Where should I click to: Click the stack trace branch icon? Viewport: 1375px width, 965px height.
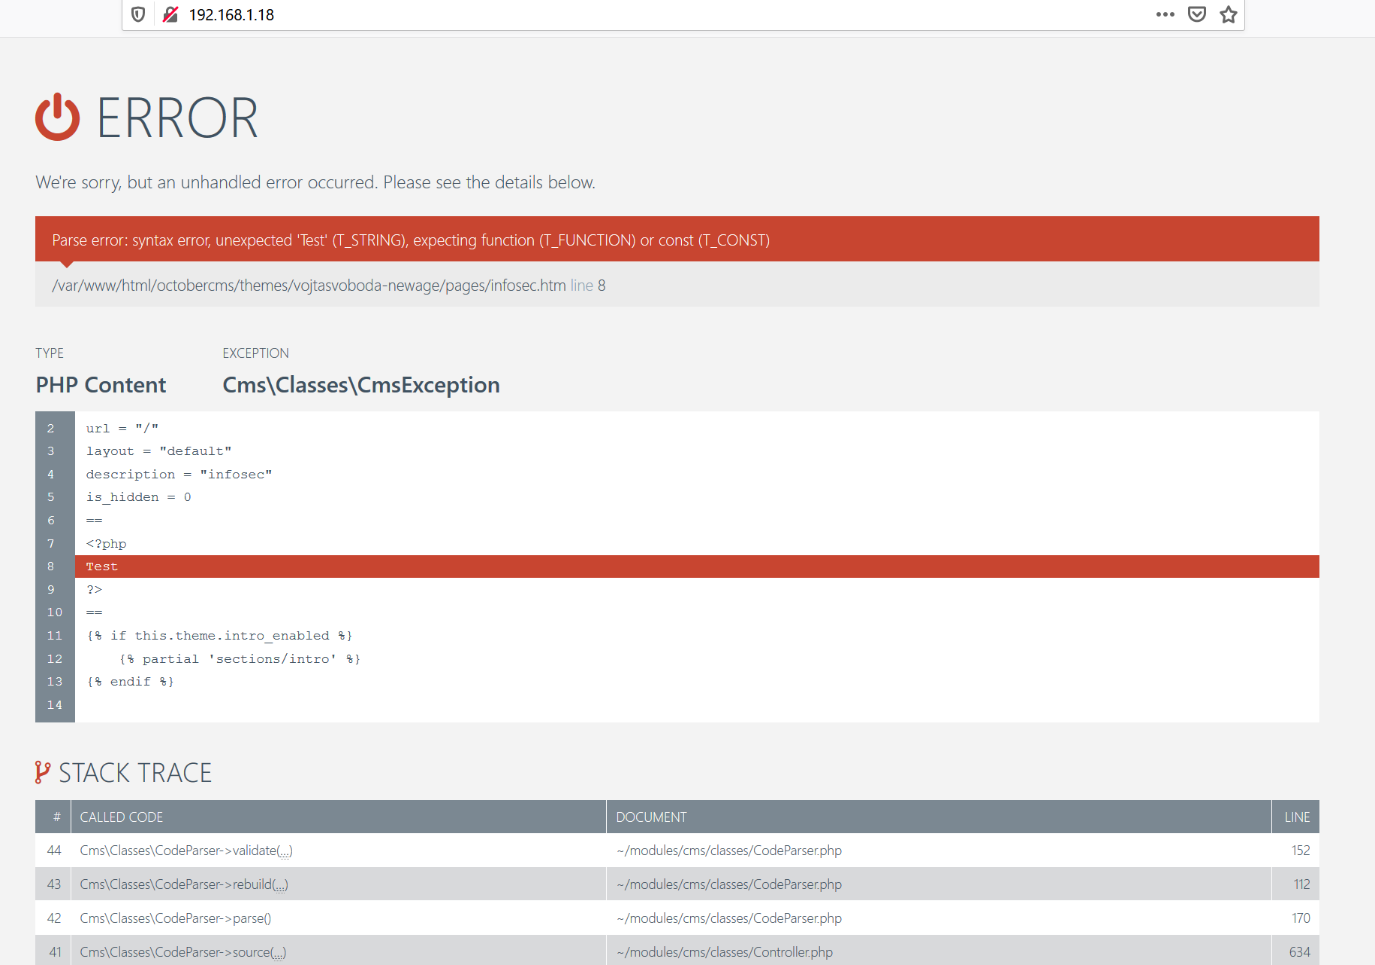42,772
